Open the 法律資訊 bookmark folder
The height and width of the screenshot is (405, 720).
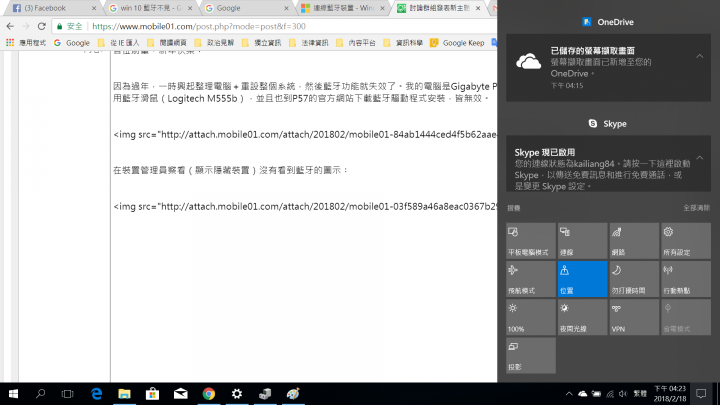309,43
